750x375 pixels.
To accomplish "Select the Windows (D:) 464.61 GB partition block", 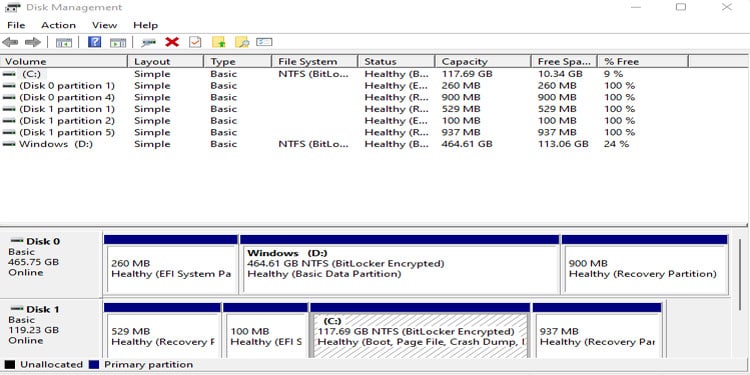I will (x=399, y=265).
